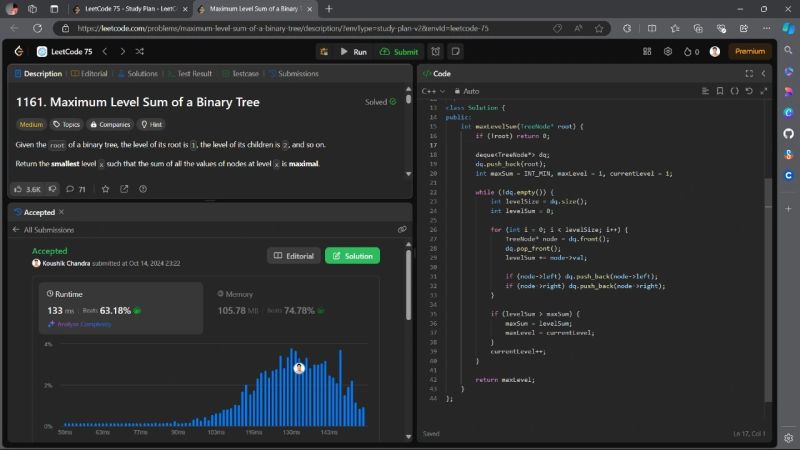Click the LeetCode logo icon
The width and height of the screenshot is (800, 450).
[x=19, y=51]
